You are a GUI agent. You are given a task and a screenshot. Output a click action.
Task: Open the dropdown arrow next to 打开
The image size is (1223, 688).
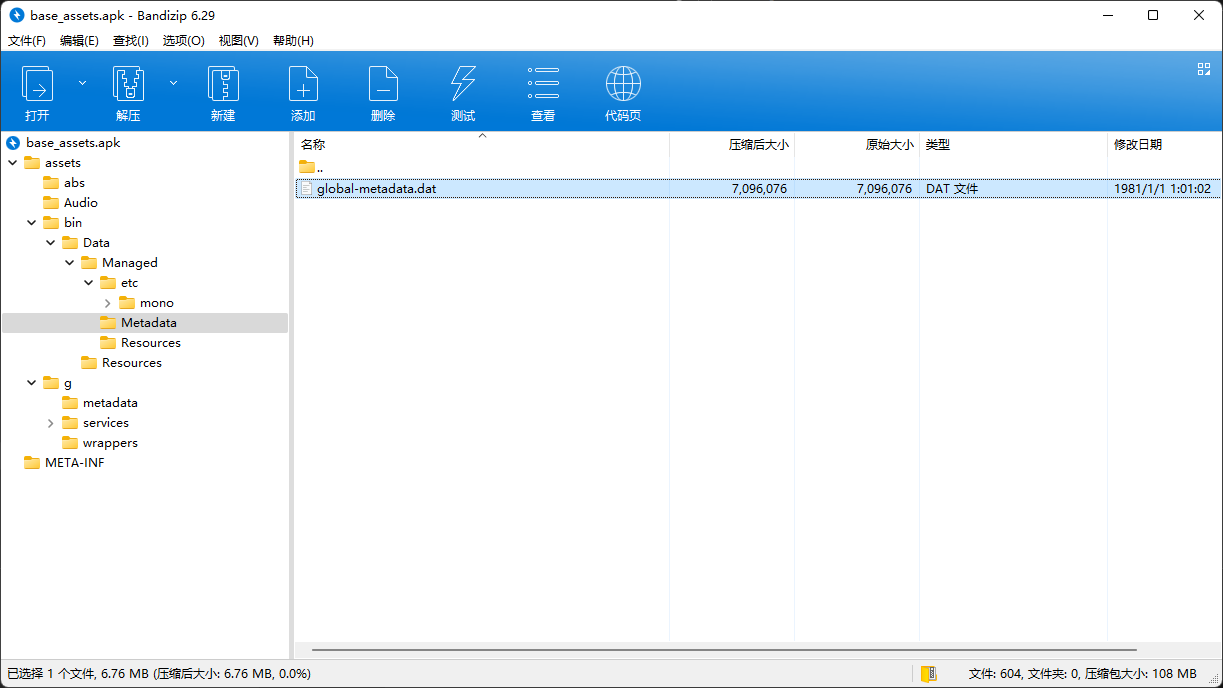click(x=82, y=83)
